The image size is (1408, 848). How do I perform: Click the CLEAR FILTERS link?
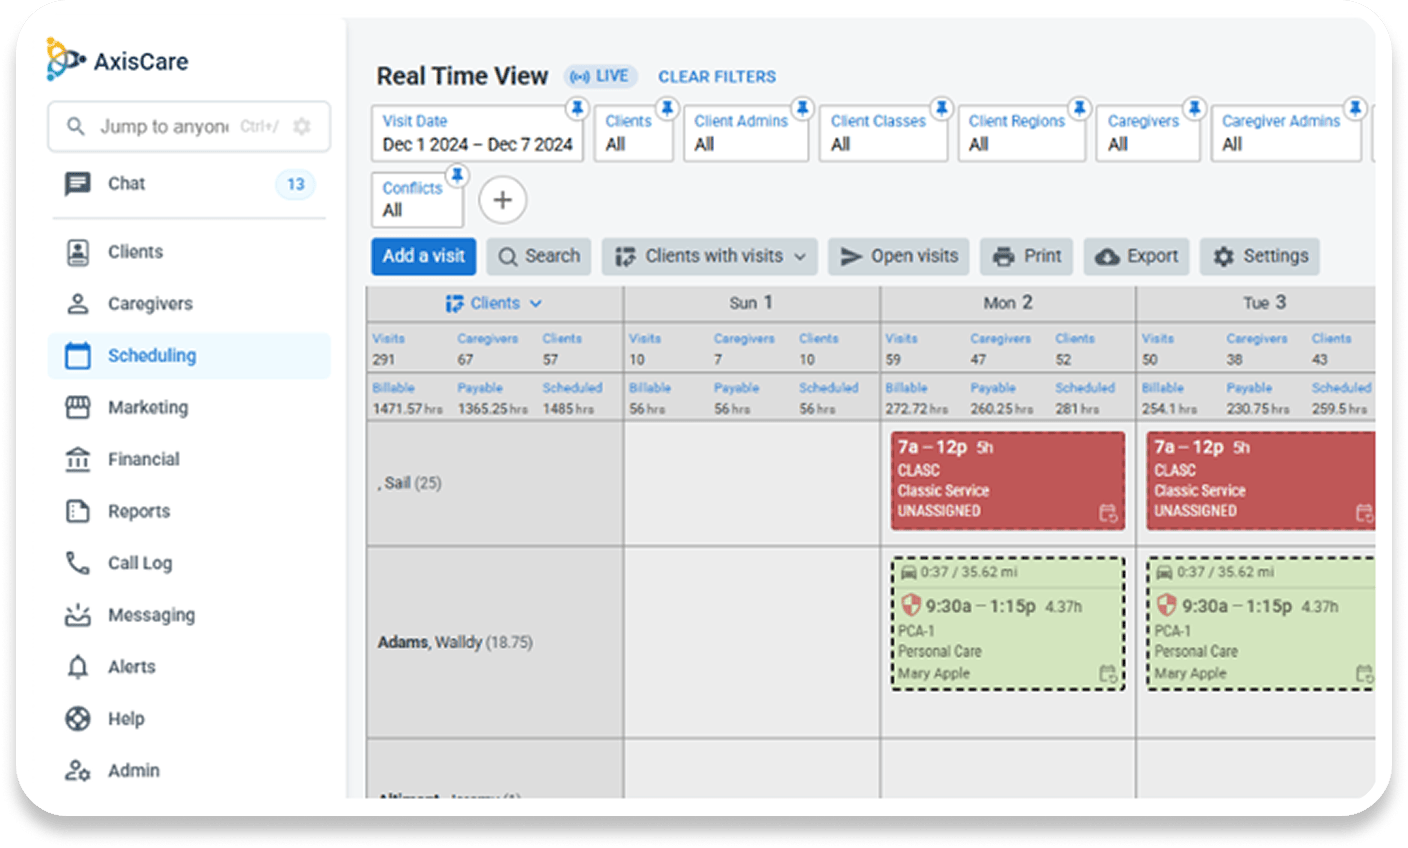(717, 76)
